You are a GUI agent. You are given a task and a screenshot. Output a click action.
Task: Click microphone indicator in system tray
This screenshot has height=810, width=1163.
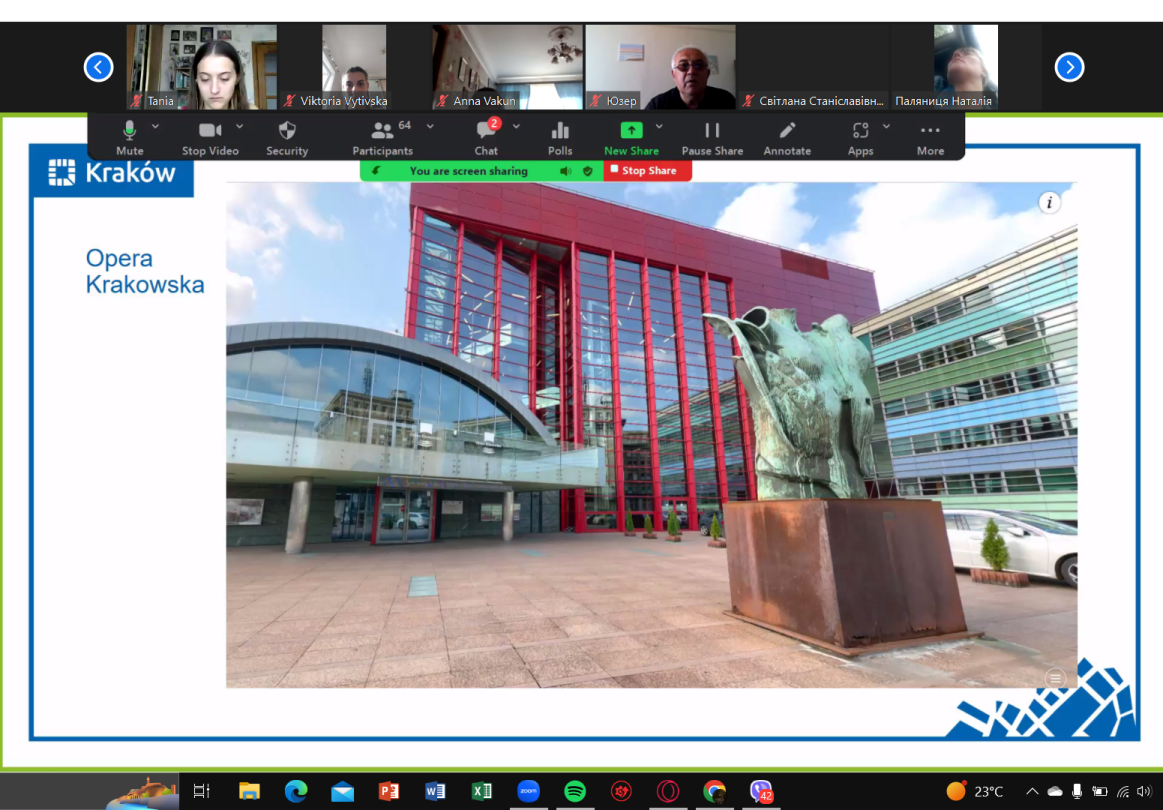[x=1077, y=791]
